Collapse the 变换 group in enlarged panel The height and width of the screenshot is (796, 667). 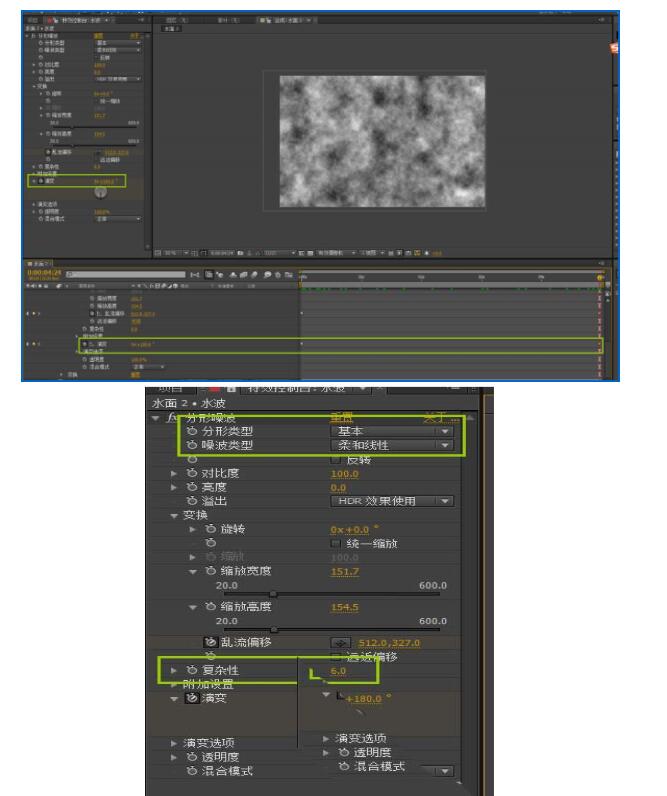click(x=174, y=515)
